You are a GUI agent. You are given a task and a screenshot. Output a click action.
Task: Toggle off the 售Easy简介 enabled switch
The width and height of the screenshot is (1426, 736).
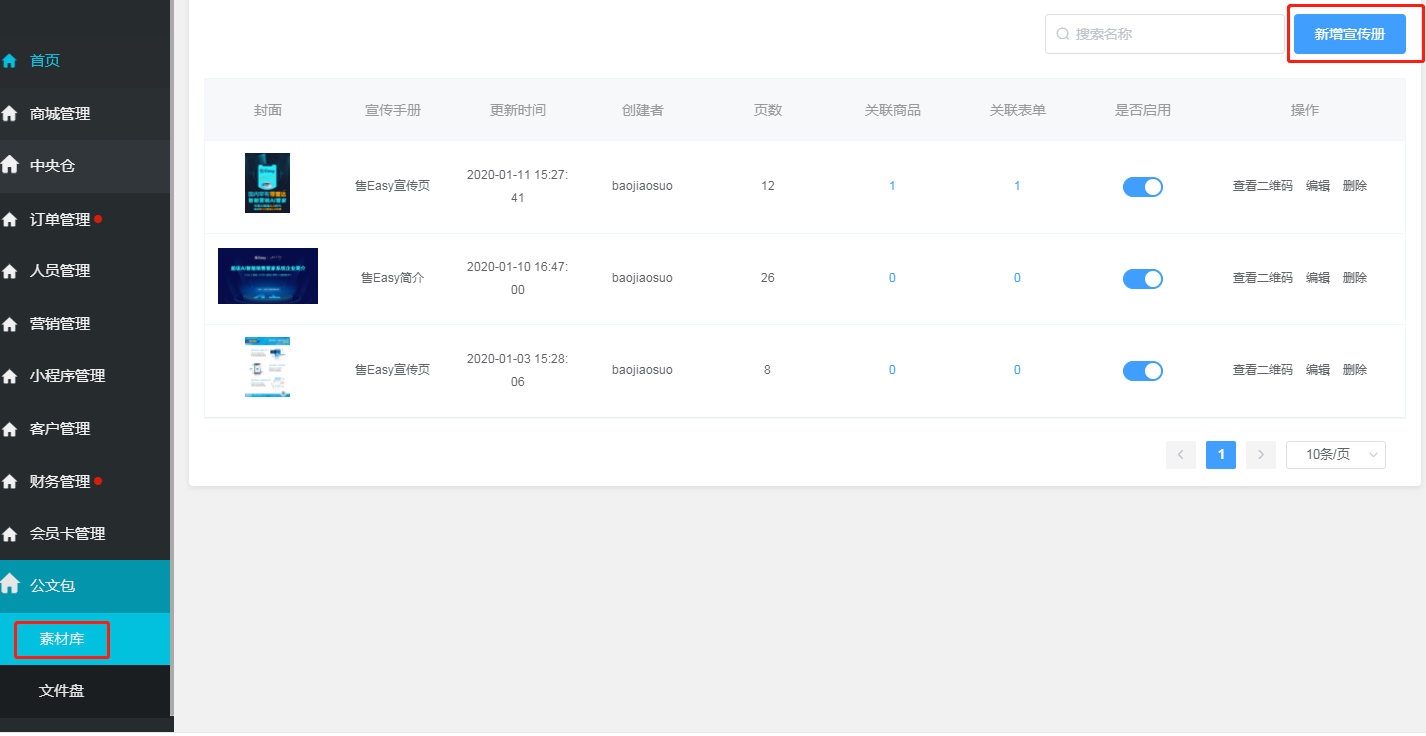pyautogui.click(x=1143, y=279)
